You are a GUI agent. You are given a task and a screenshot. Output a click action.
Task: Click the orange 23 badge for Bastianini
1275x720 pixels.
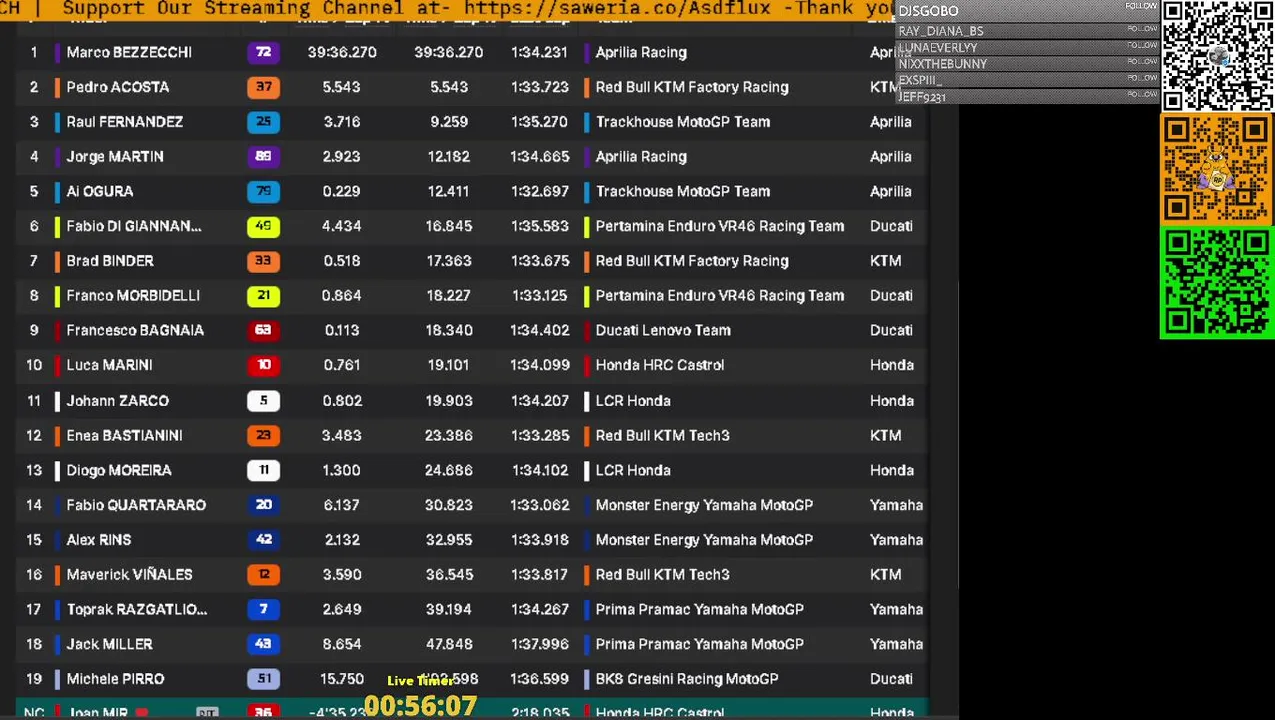coord(264,436)
